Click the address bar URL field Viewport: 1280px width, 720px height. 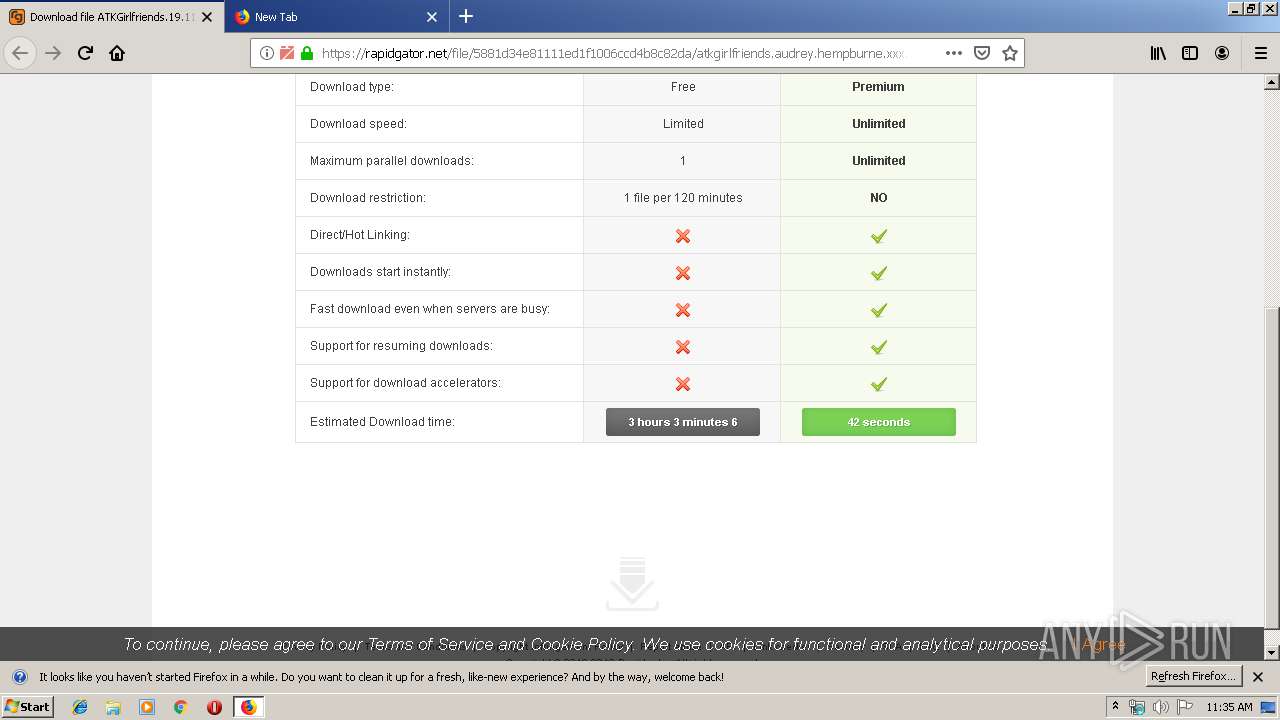pyautogui.click(x=612, y=53)
